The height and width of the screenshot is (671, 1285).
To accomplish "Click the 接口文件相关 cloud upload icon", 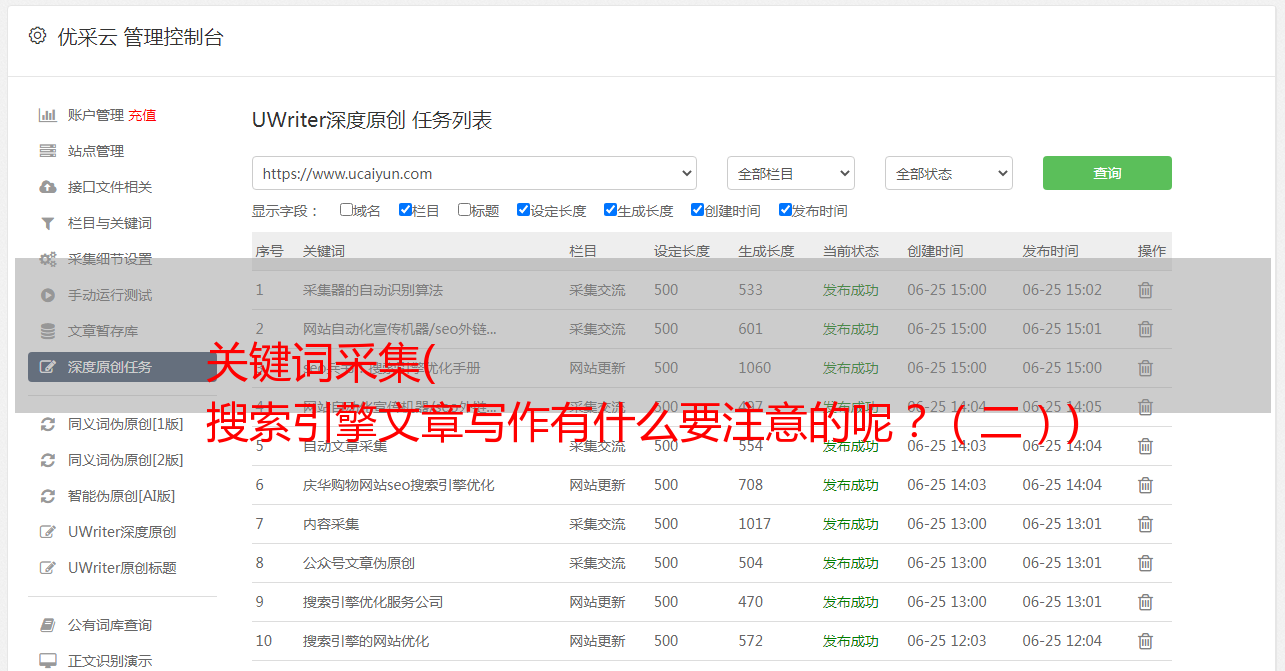I will pyautogui.click(x=47, y=187).
